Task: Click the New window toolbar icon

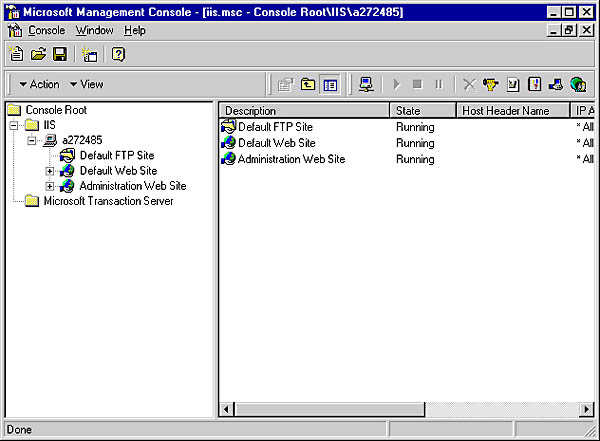Action: (89, 54)
